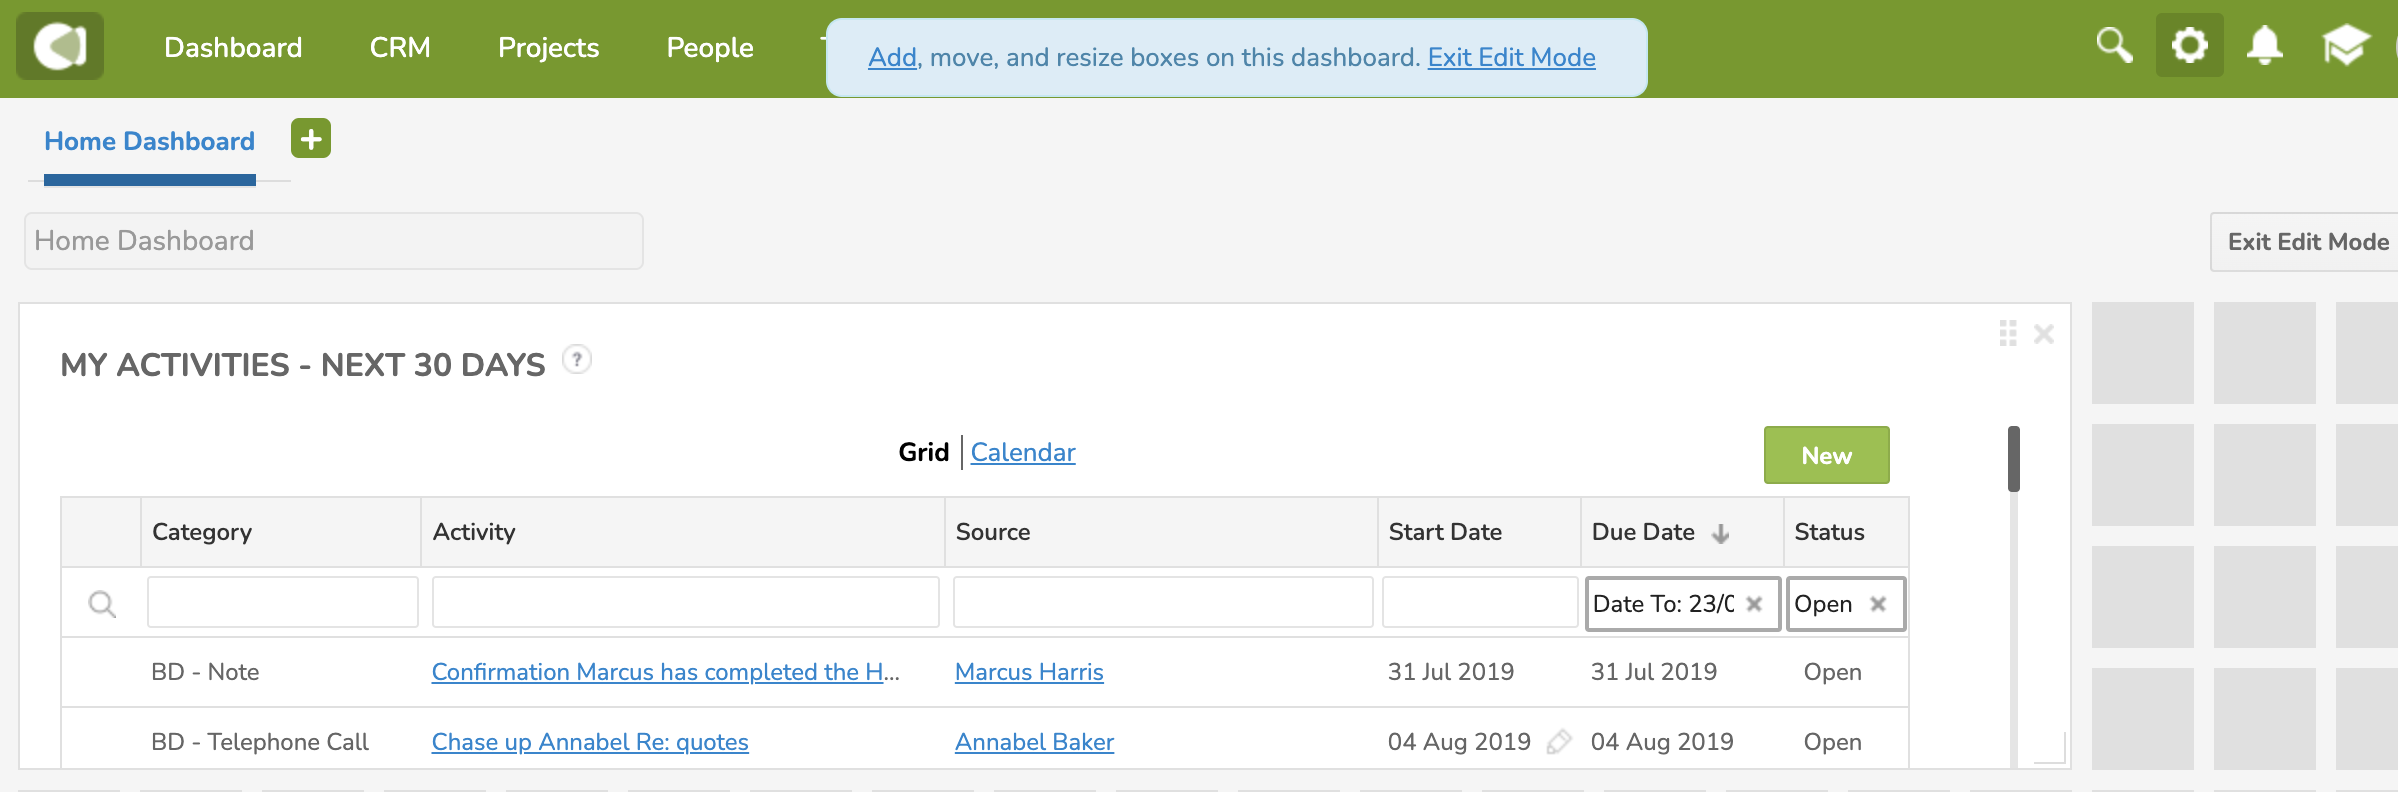2398x792 pixels.
Task: Click pencil icon next to 04 Aug 2019
Action: (1558, 742)
